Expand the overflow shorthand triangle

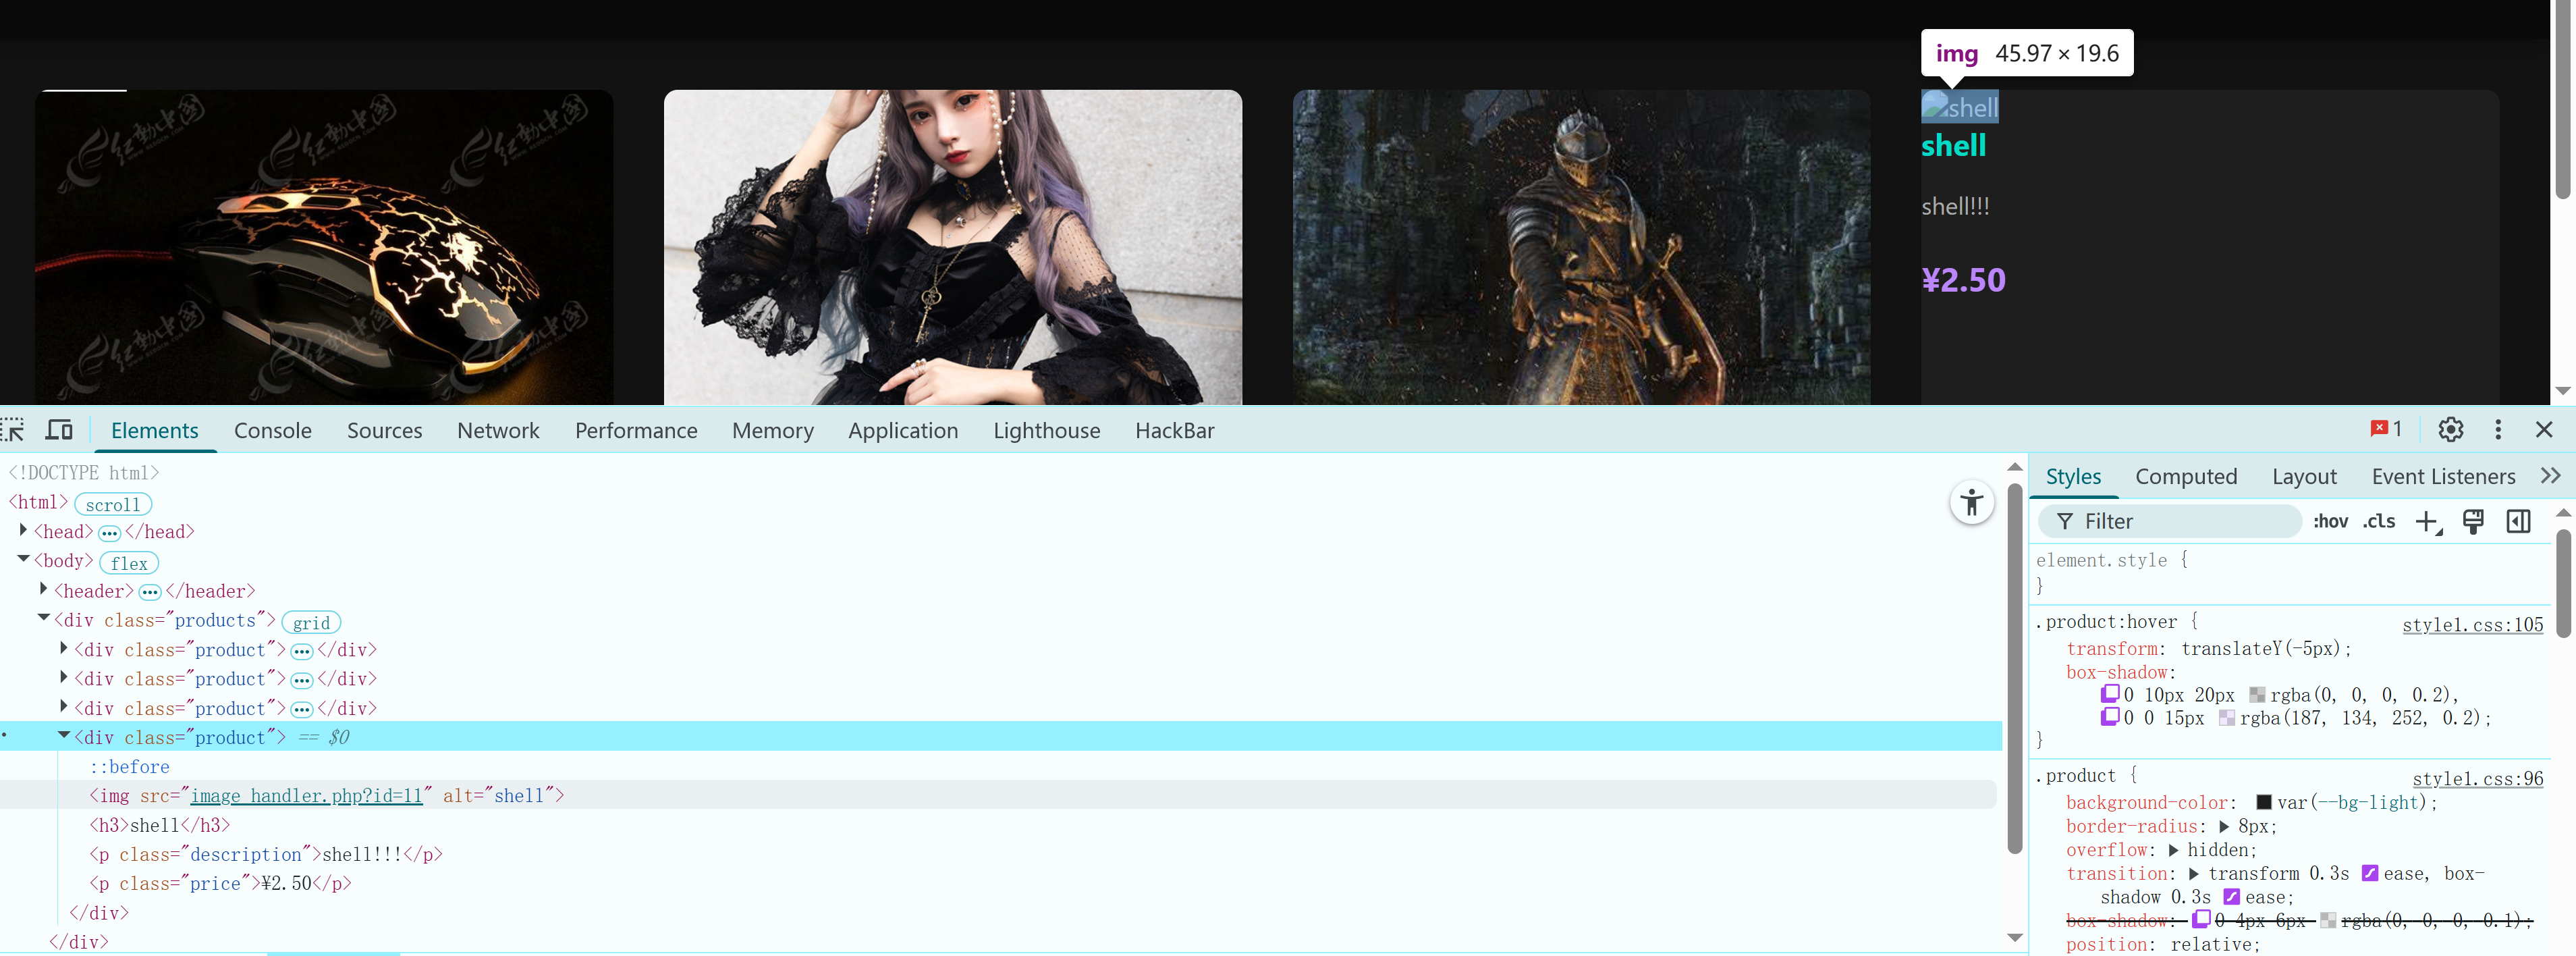(x=2173, y=851)
